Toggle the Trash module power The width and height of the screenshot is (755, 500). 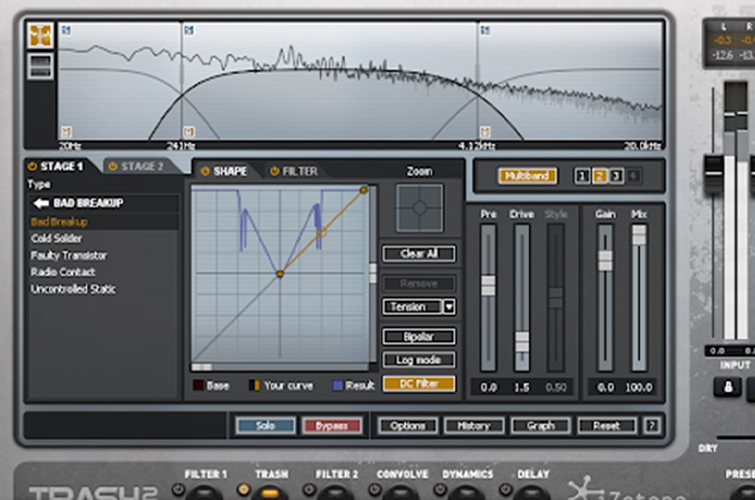coord(244,490)
